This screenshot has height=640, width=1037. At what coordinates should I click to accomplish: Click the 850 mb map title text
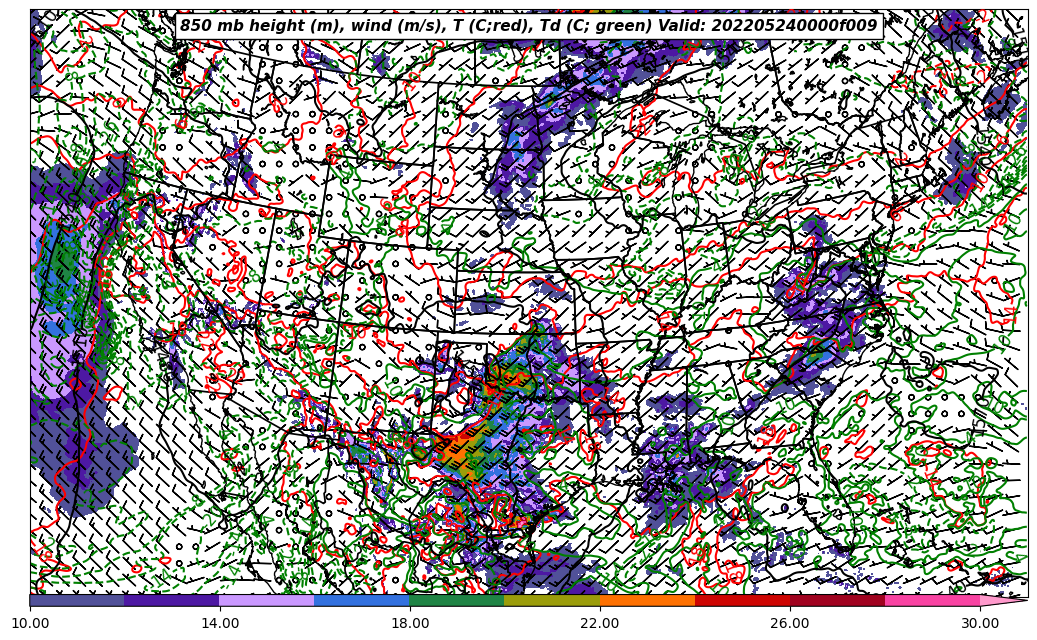(x=528, y=26)
